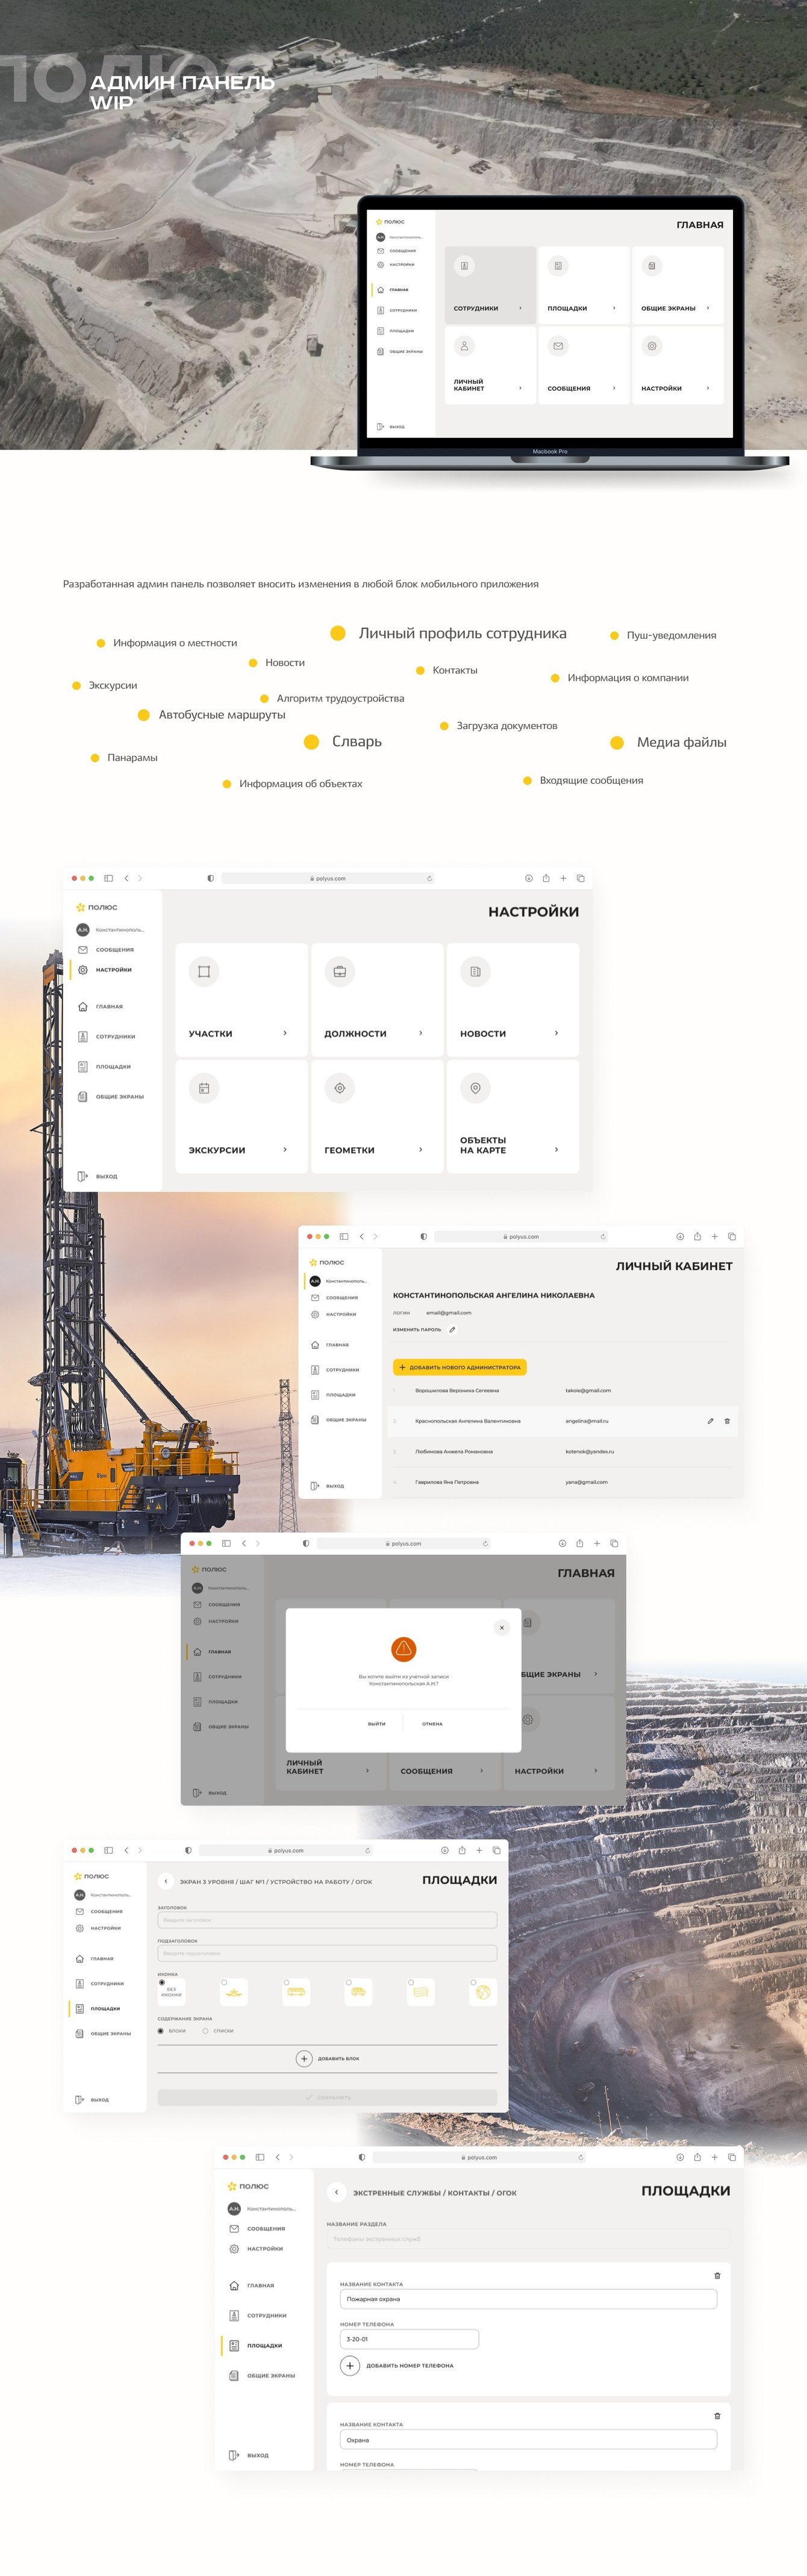
Task: Click the Подзаголовок input field
Action: click(x=327, y=1953)
